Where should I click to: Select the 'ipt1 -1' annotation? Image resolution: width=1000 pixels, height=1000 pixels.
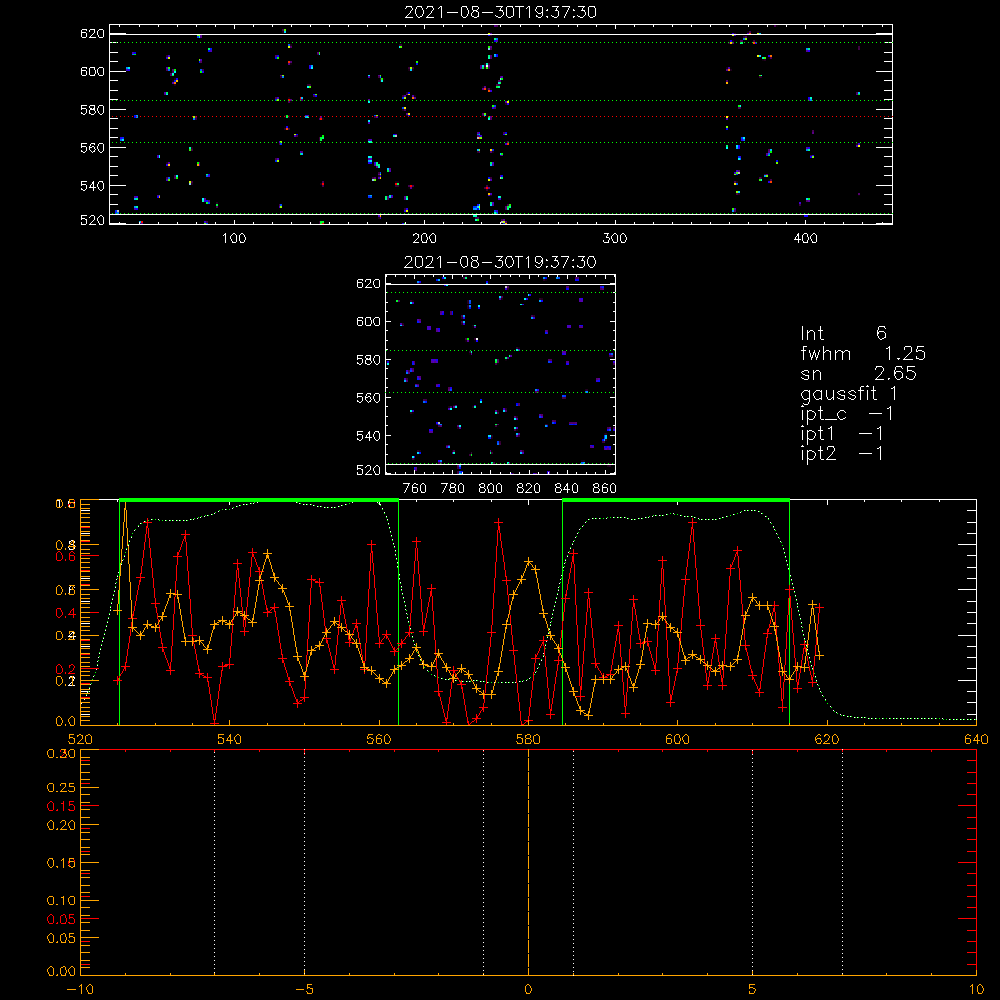click(x=842, y=434)
